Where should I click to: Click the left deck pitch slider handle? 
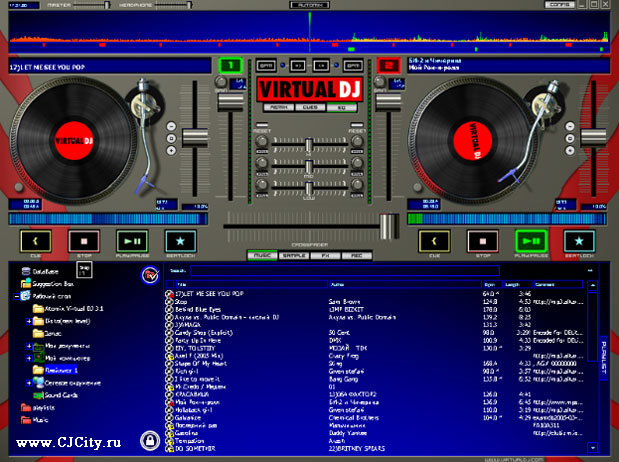coord(195,138)
